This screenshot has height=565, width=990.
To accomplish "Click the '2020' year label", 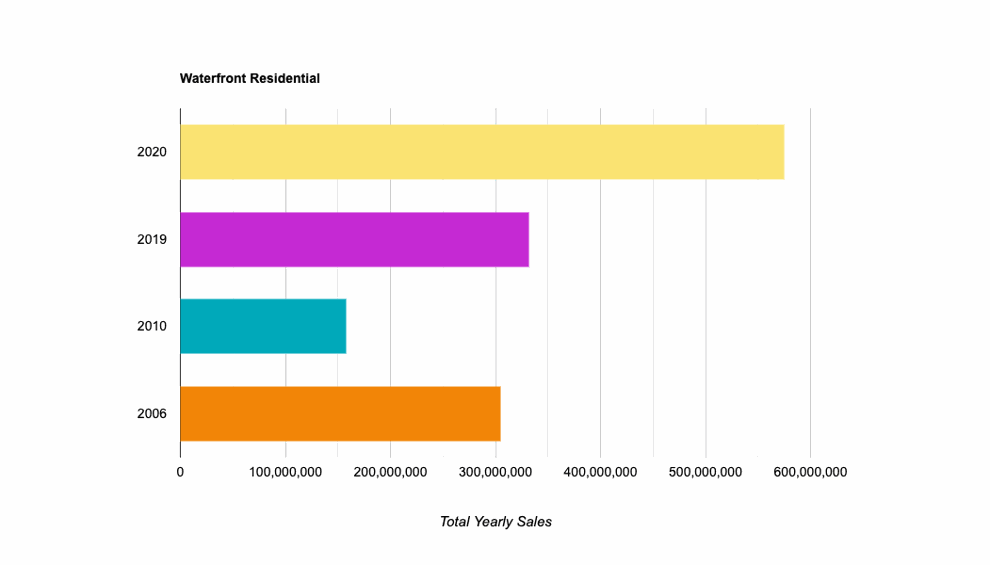I will (152, 152).
